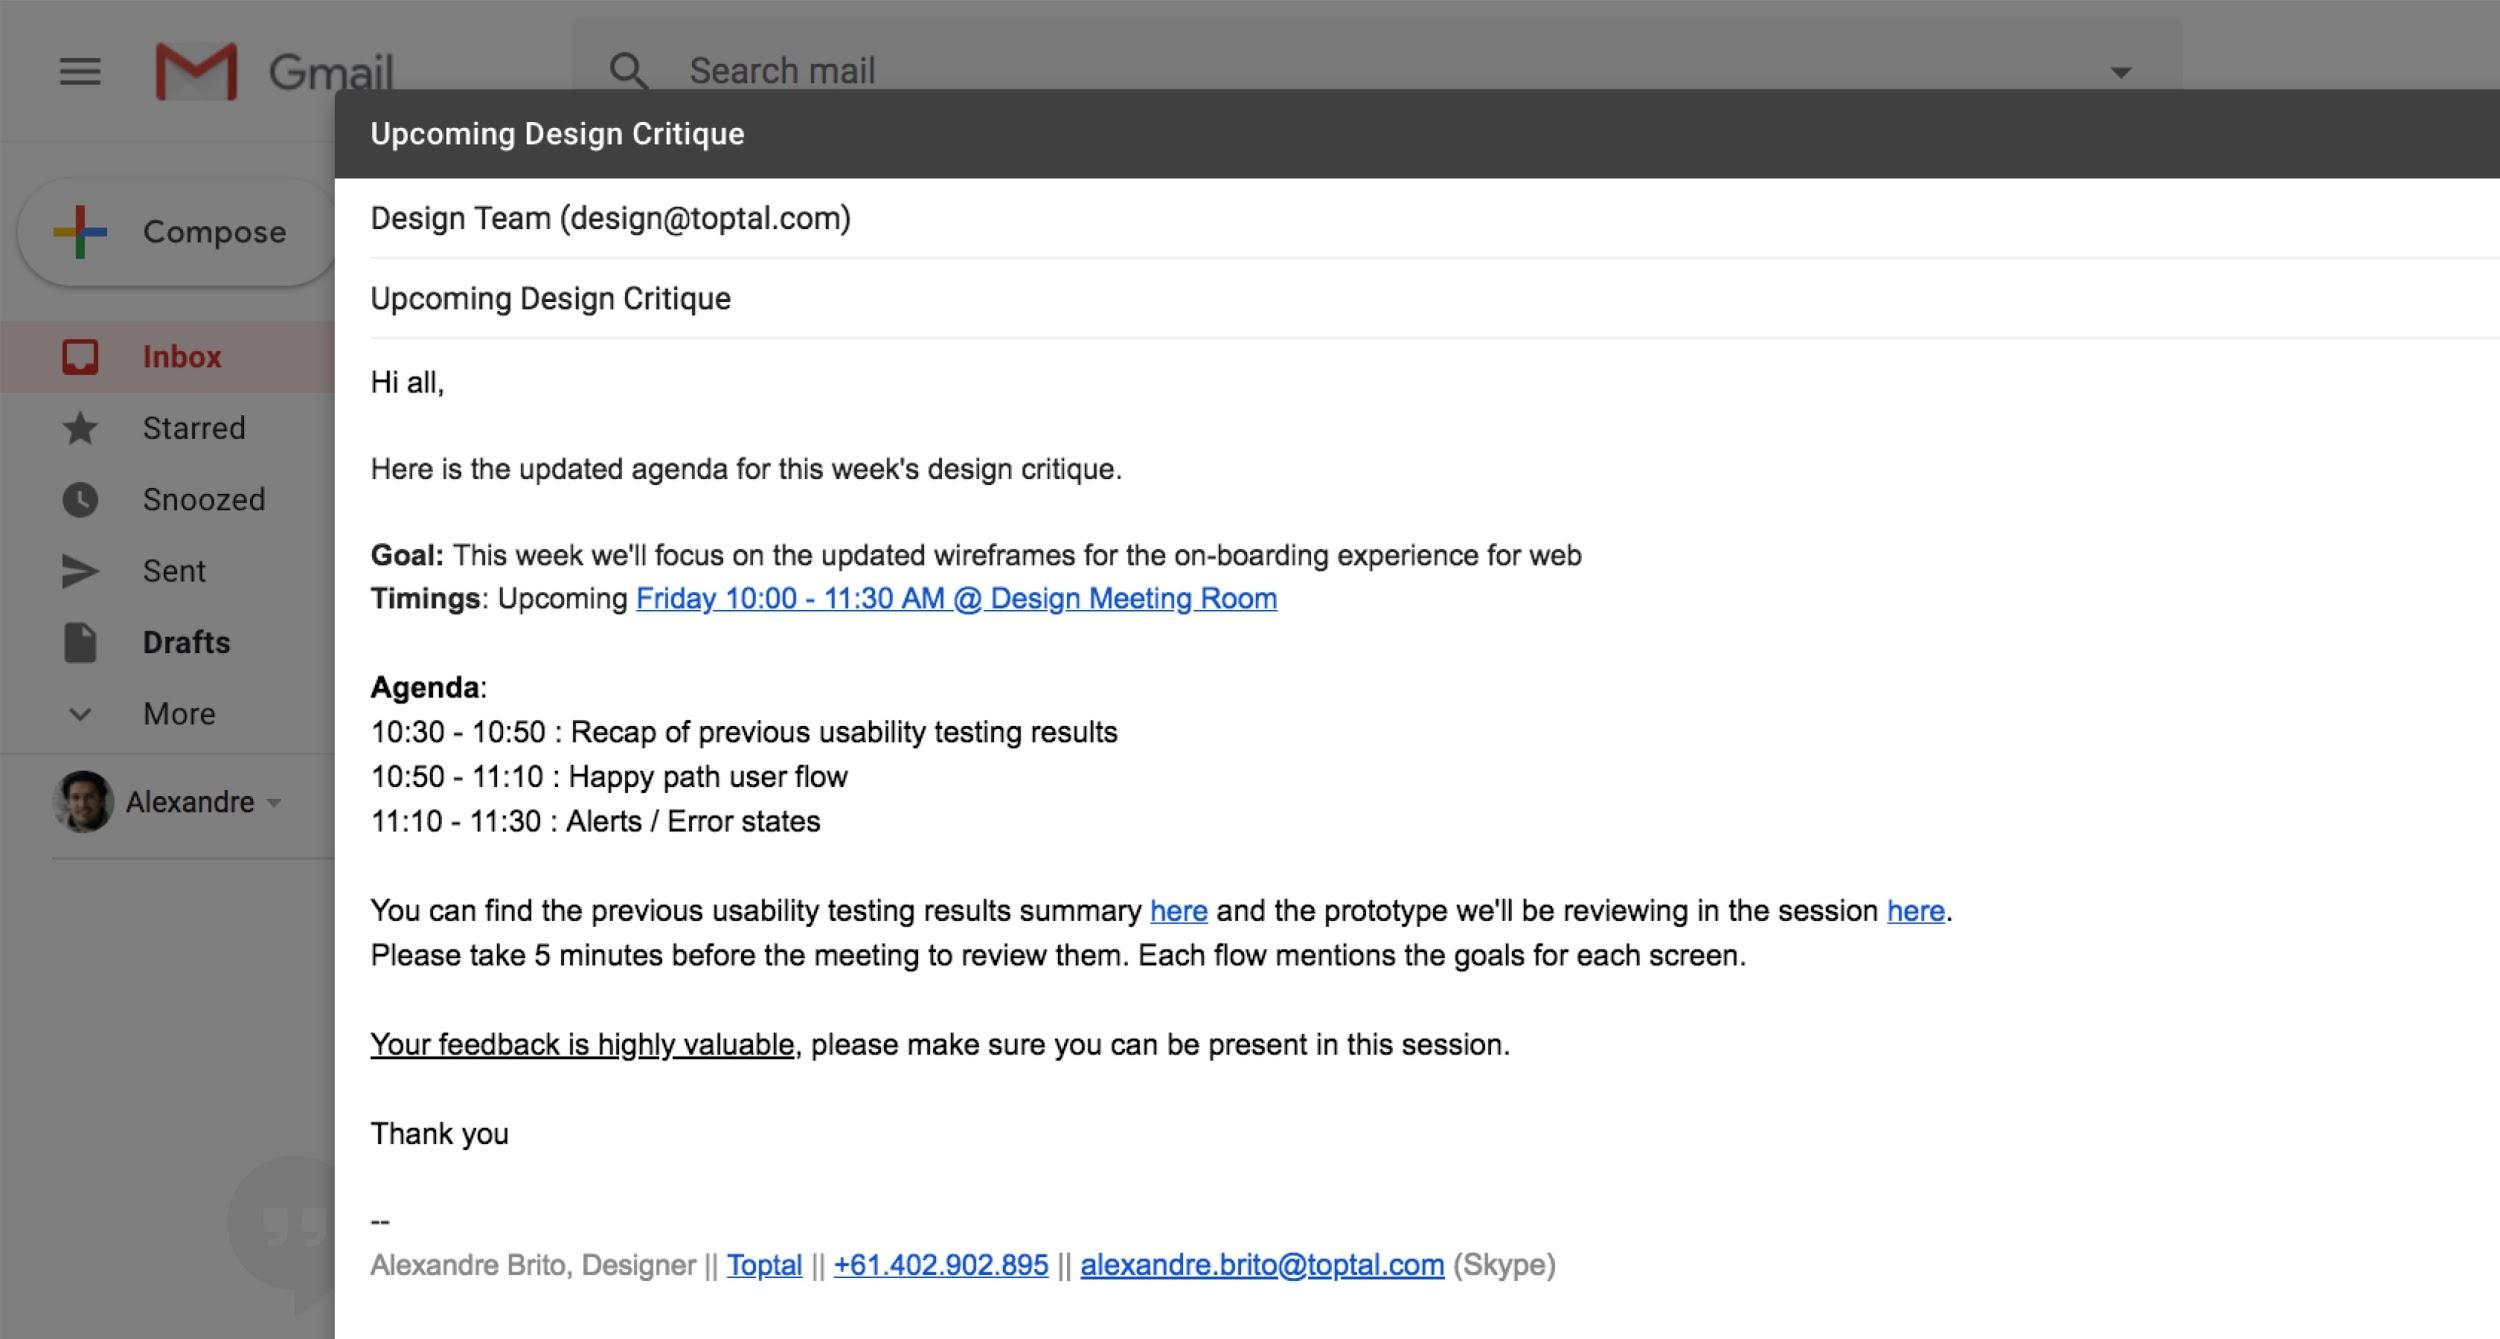The image size is (2500, 1339).
Task: Click the Gmail menu hamburger icon
Action: [78, 69]
